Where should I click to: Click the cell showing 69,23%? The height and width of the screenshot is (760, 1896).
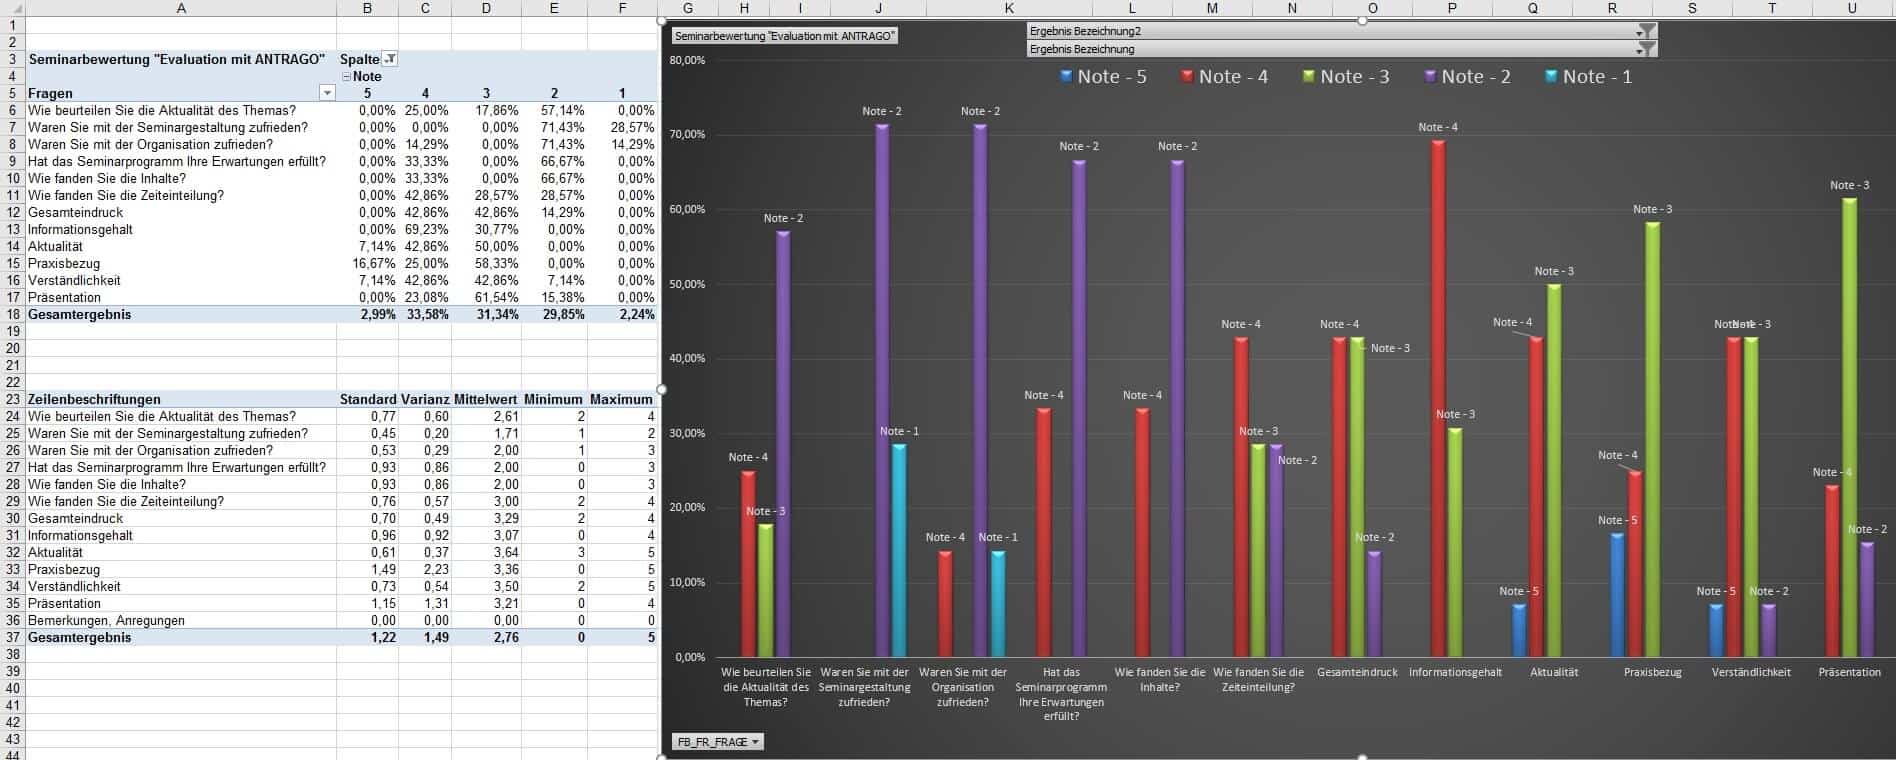point(425,229)
